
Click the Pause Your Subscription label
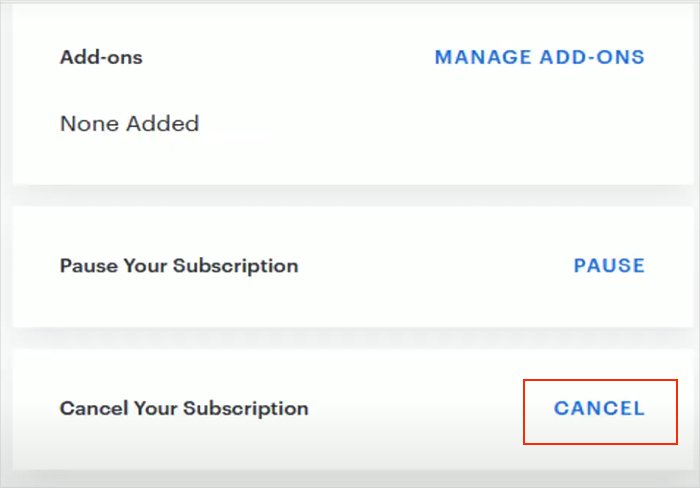coord(179,266)
